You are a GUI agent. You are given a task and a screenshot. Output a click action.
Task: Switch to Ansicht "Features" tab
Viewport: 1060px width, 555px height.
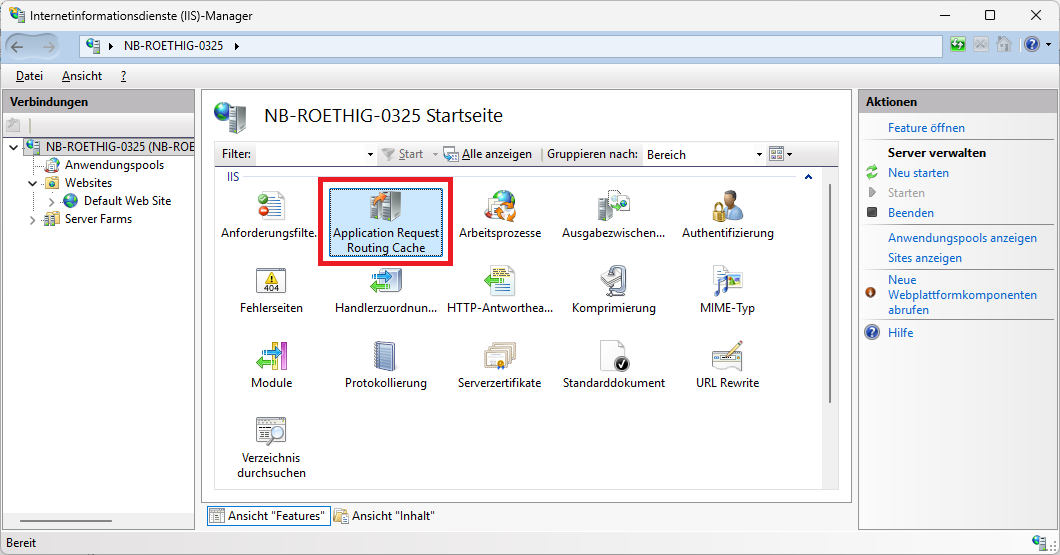(268, 516)
